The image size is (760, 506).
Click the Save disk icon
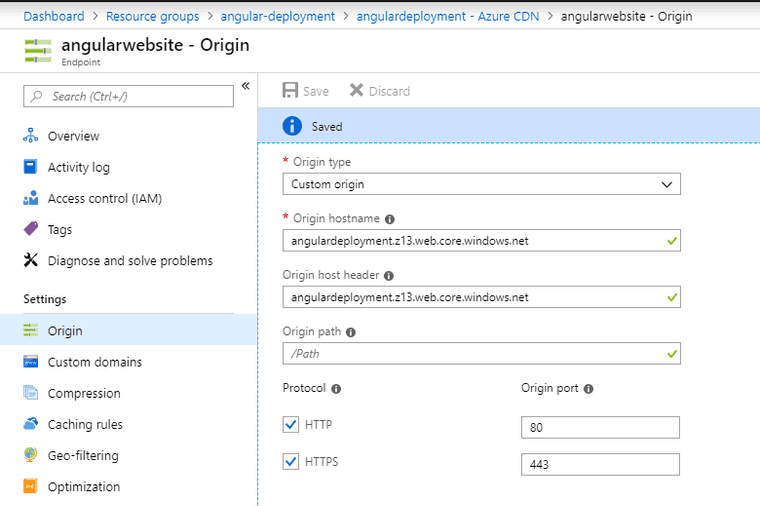point(290,91)
